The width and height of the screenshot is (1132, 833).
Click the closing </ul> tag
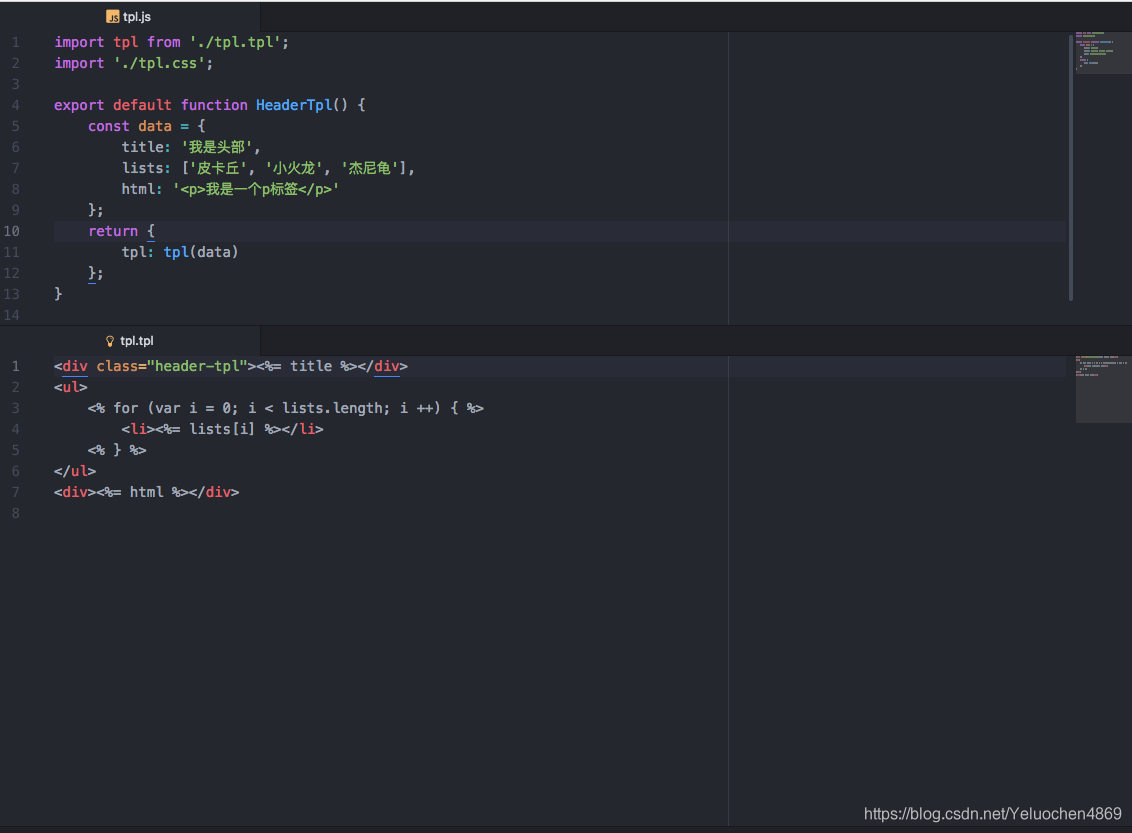(x=75, y=471)
